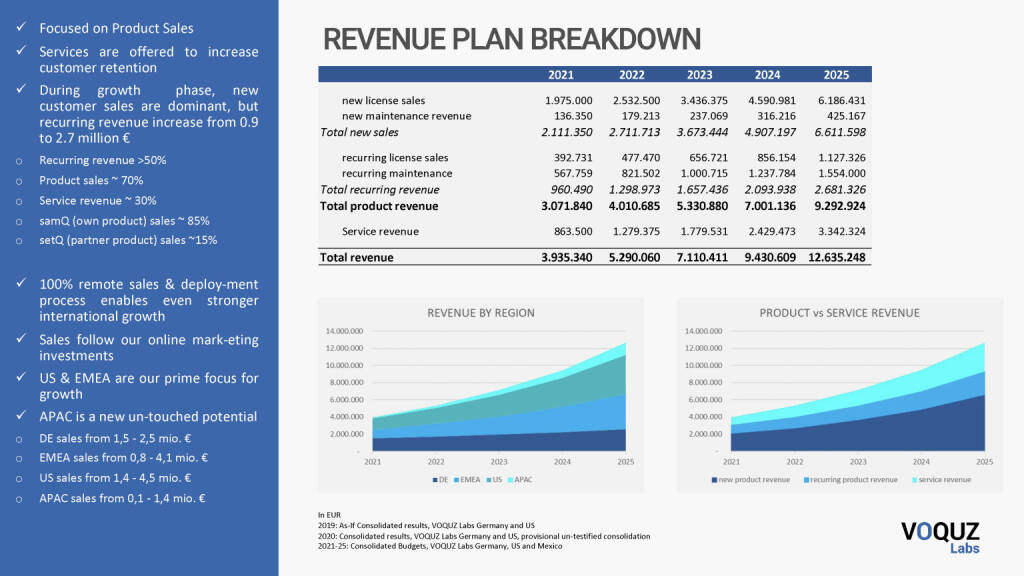The height and width of the screenshot is (576, 1024).
Task: Click the 'Total product revenue' row label
Action: point(379,206)
